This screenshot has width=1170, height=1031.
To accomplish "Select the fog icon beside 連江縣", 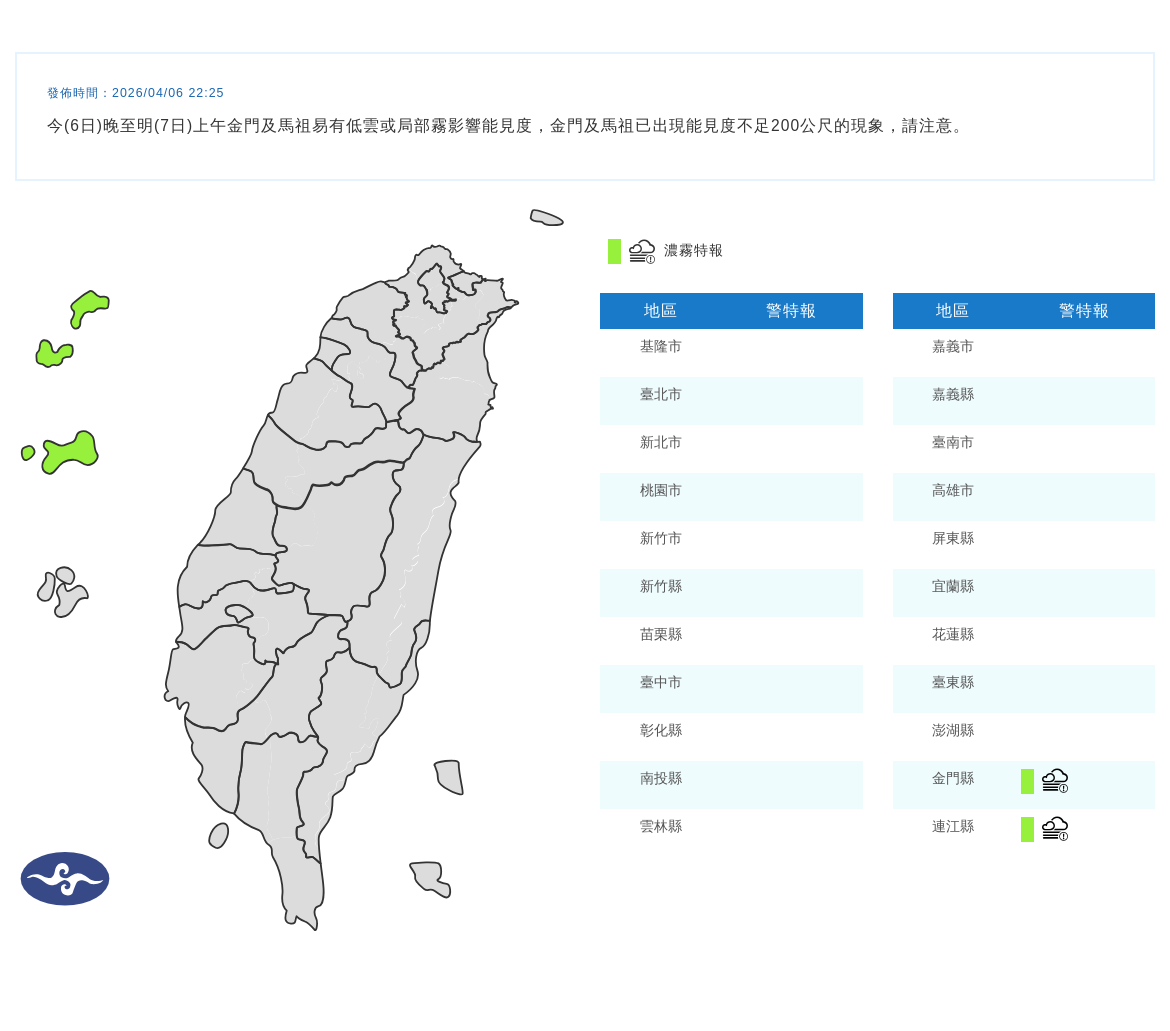I will pos(1055,828).
